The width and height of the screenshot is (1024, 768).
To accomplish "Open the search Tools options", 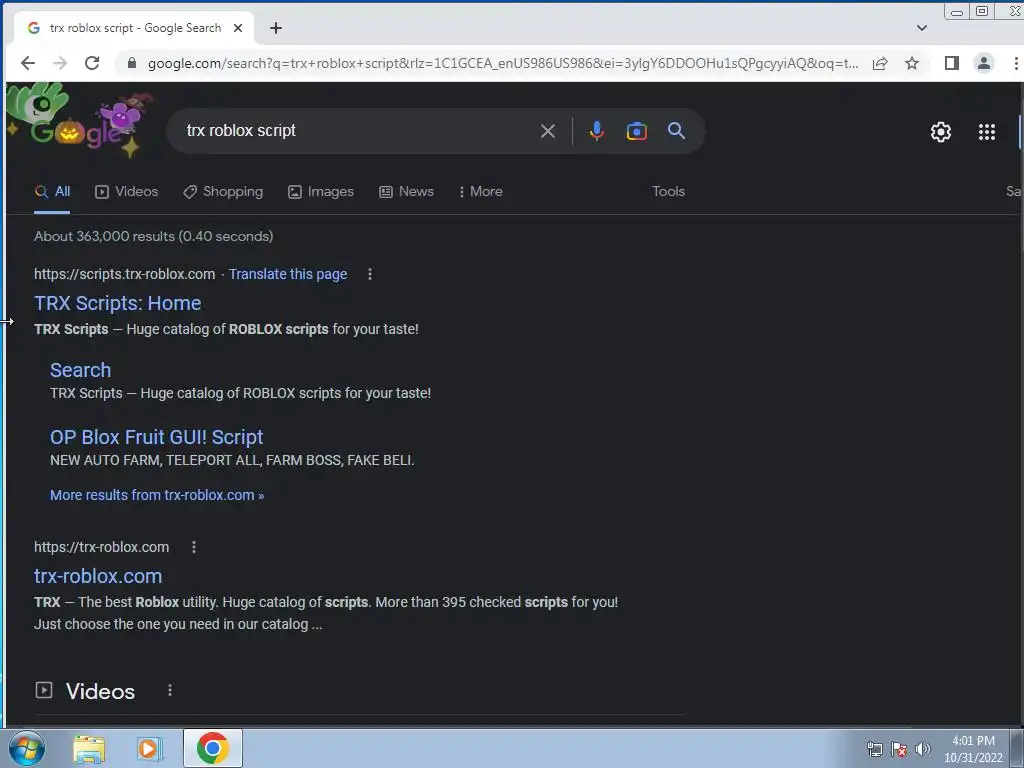I will coord(668,191).
